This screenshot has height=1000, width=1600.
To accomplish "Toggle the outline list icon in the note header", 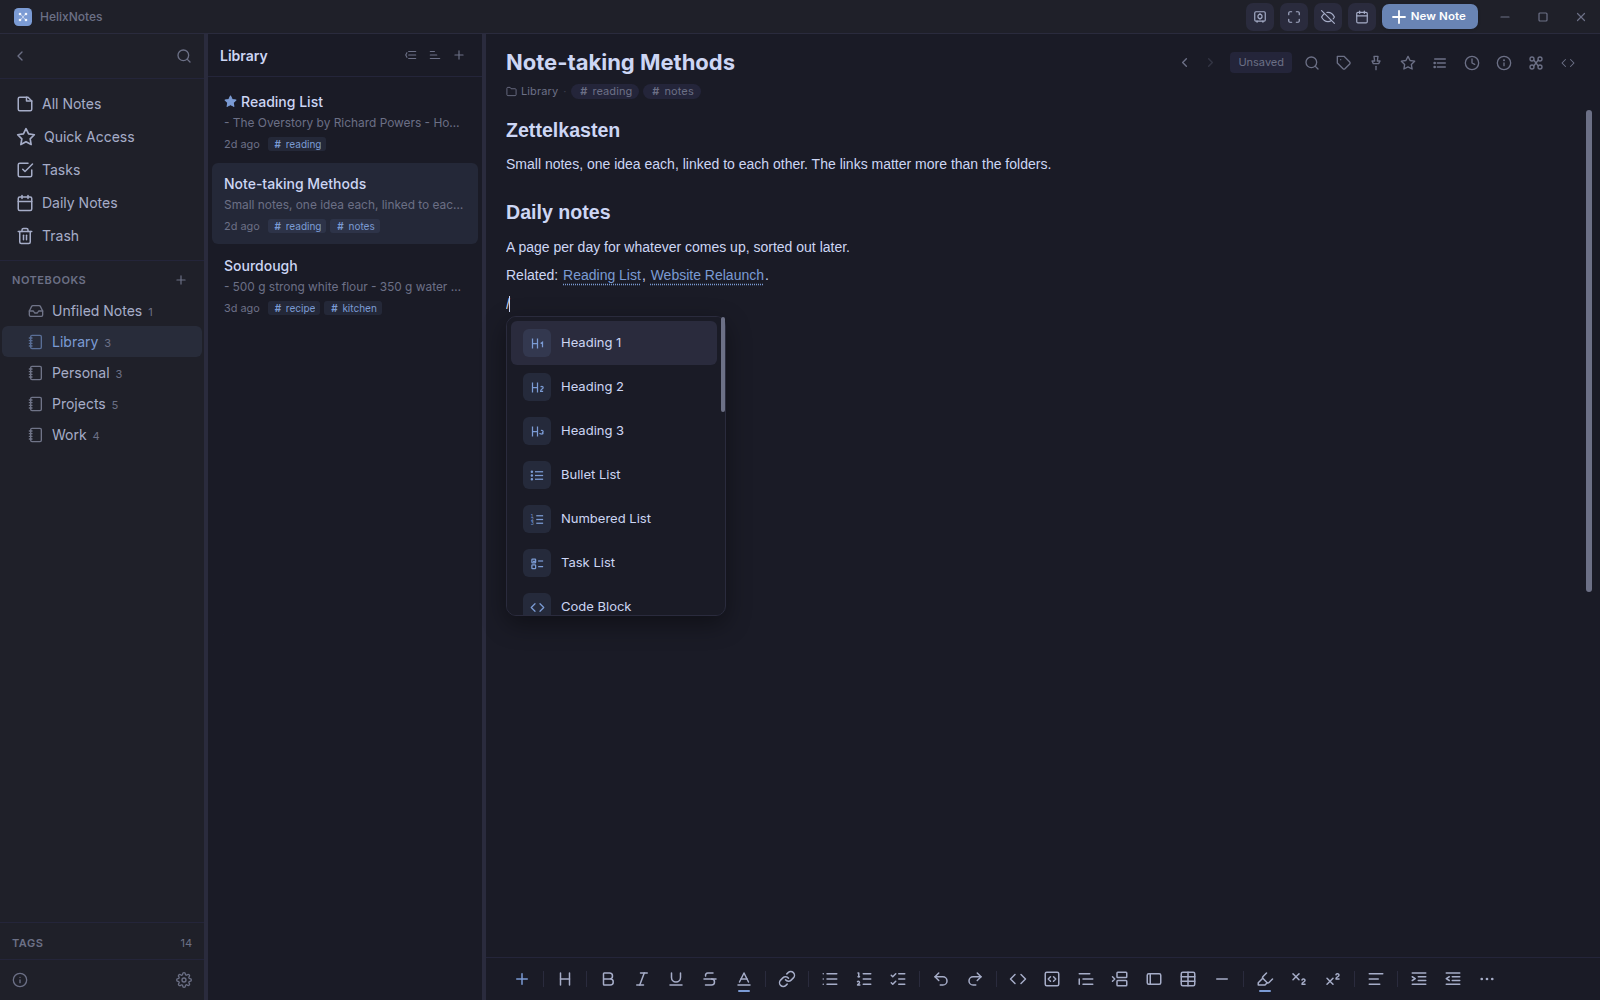I will coord(1440,63).
